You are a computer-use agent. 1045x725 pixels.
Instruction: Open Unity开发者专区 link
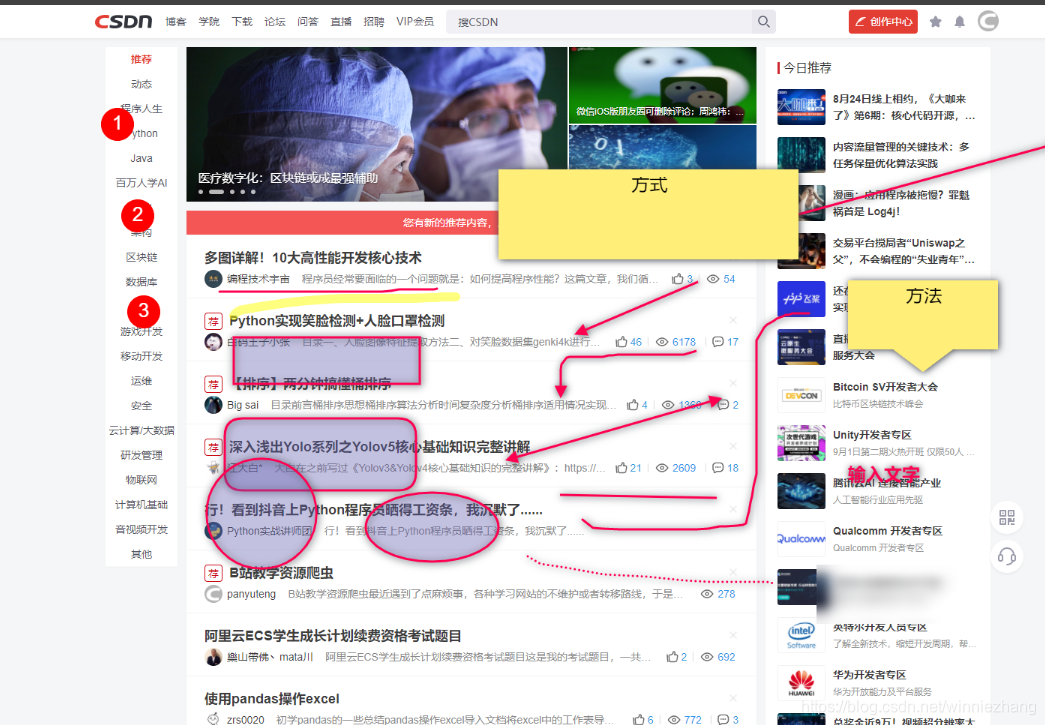(872, 434)
